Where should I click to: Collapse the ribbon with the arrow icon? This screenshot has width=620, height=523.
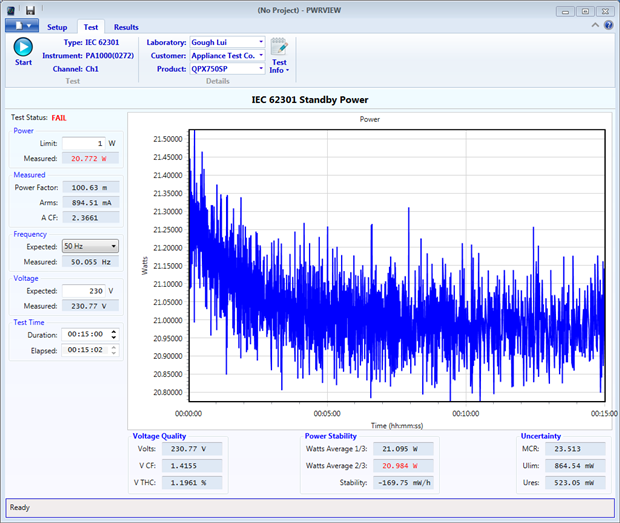click(x=596, y=26)
